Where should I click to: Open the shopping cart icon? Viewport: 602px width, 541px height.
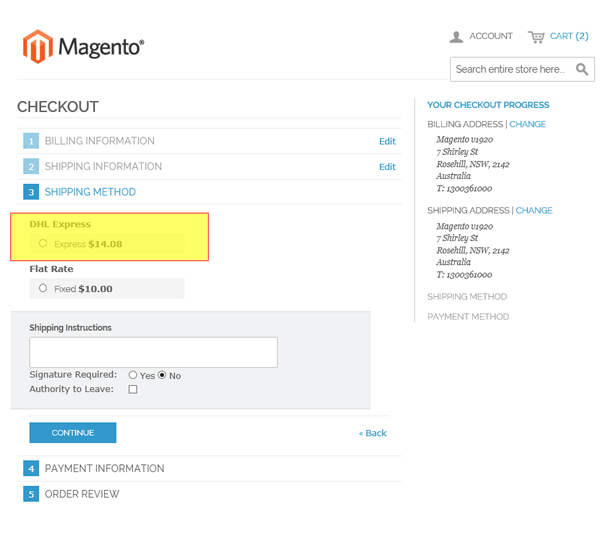pos(536,37)
